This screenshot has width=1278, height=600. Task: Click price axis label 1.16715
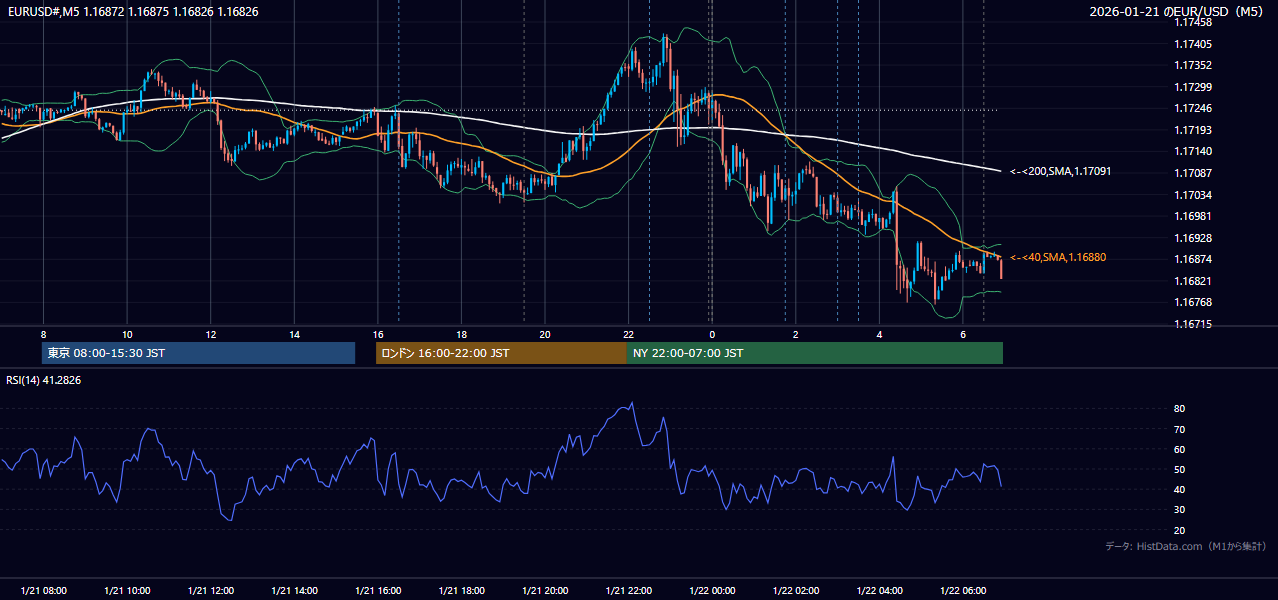1193,324
